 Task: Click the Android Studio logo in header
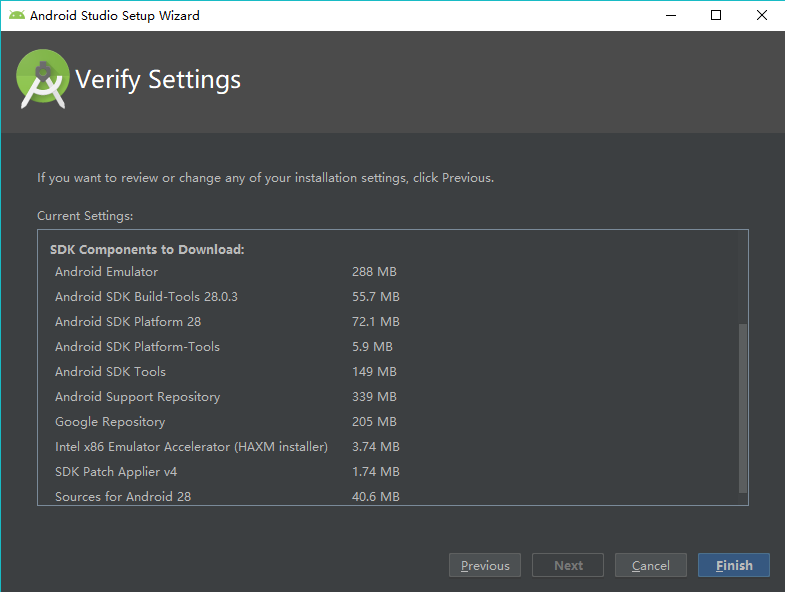(x=43, y=79)
